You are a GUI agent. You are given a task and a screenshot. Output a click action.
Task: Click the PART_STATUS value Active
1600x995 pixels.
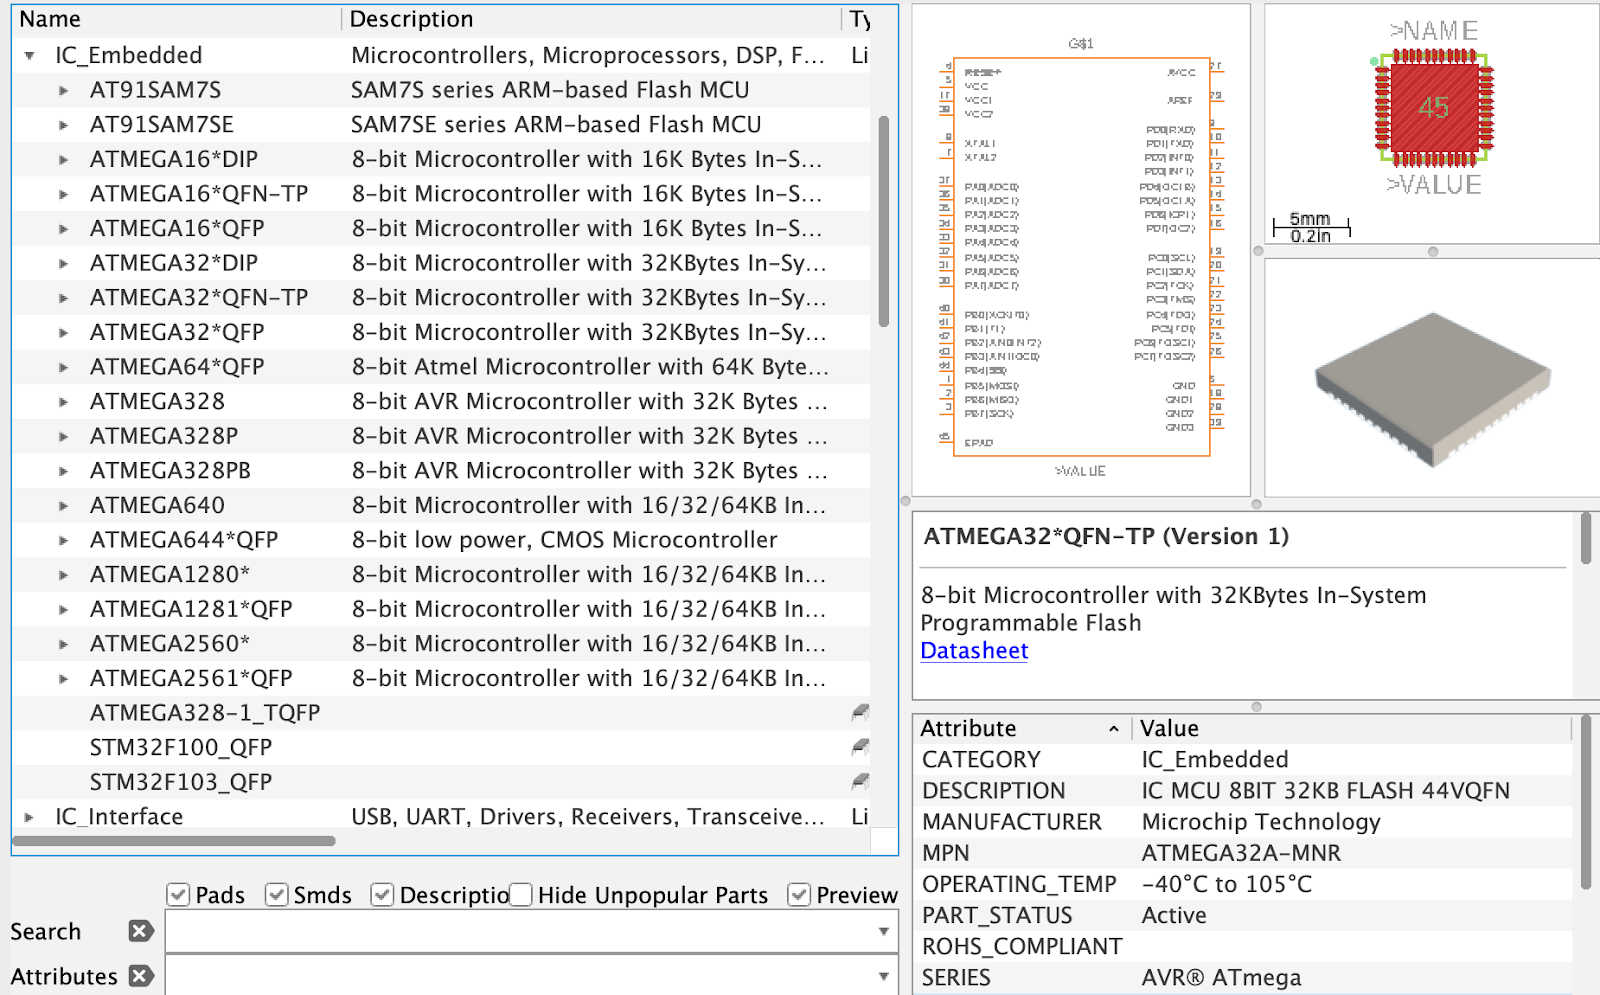(x=1174, y=916)
